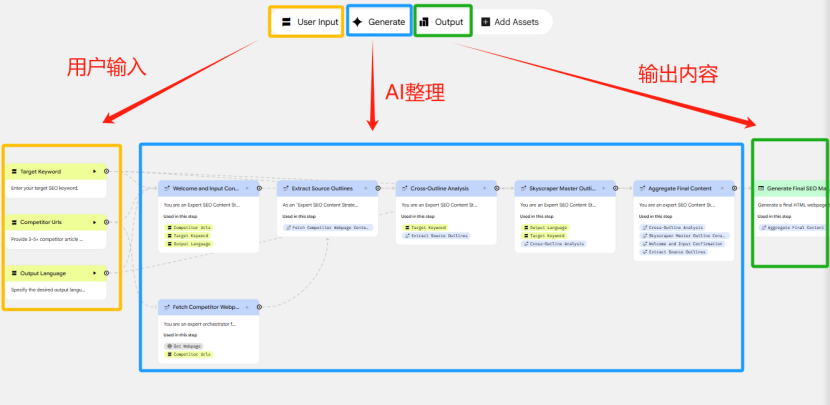Image resolution: width=830 pixels, height=405 pixels.
Task: Open the Cross-Outline Analysis node title
Action: click(x=439, y=188)
